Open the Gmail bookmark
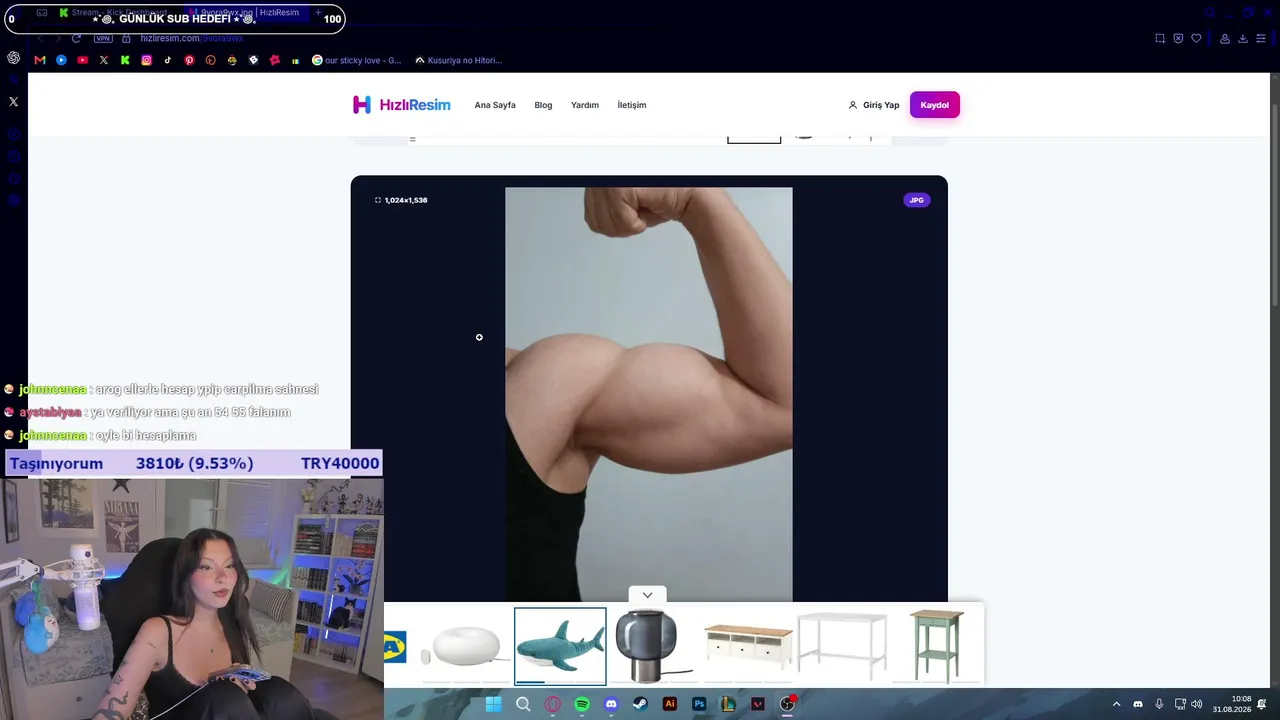Image resolution: width=1280 pixels, height=720 pixels. [x=40, y=60]
